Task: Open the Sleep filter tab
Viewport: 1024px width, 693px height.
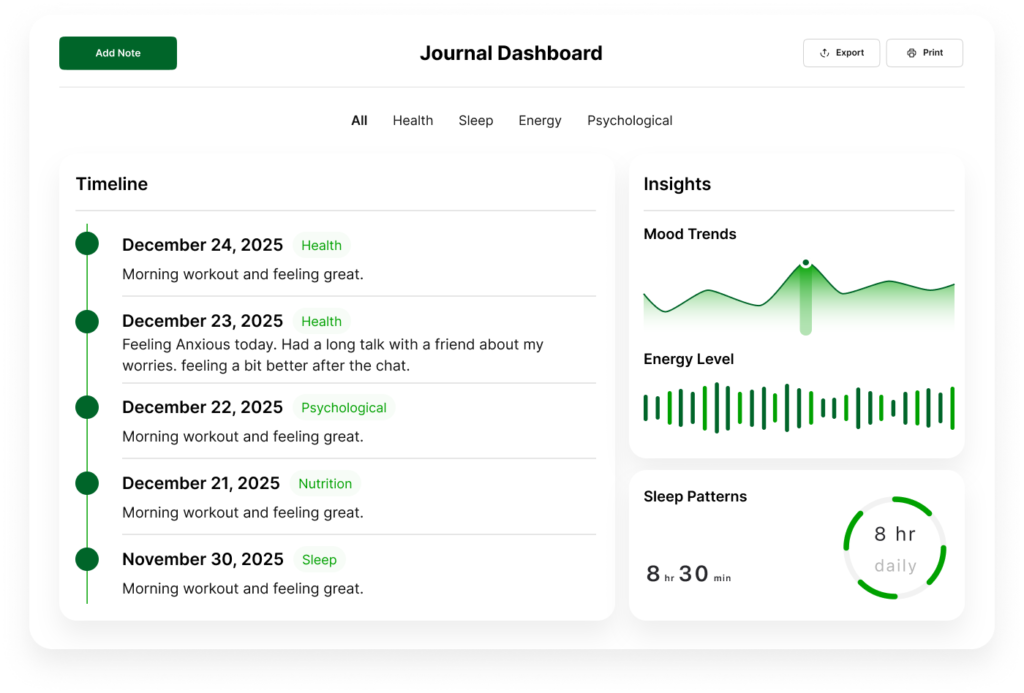Action: [475, 121]
